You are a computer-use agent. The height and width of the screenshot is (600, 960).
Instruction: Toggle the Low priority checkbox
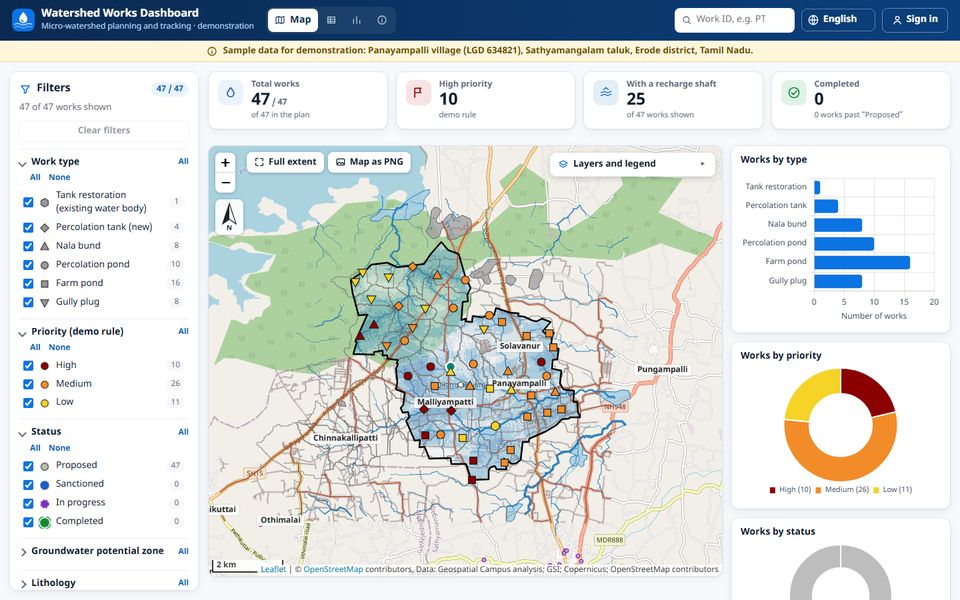[28, 403]
